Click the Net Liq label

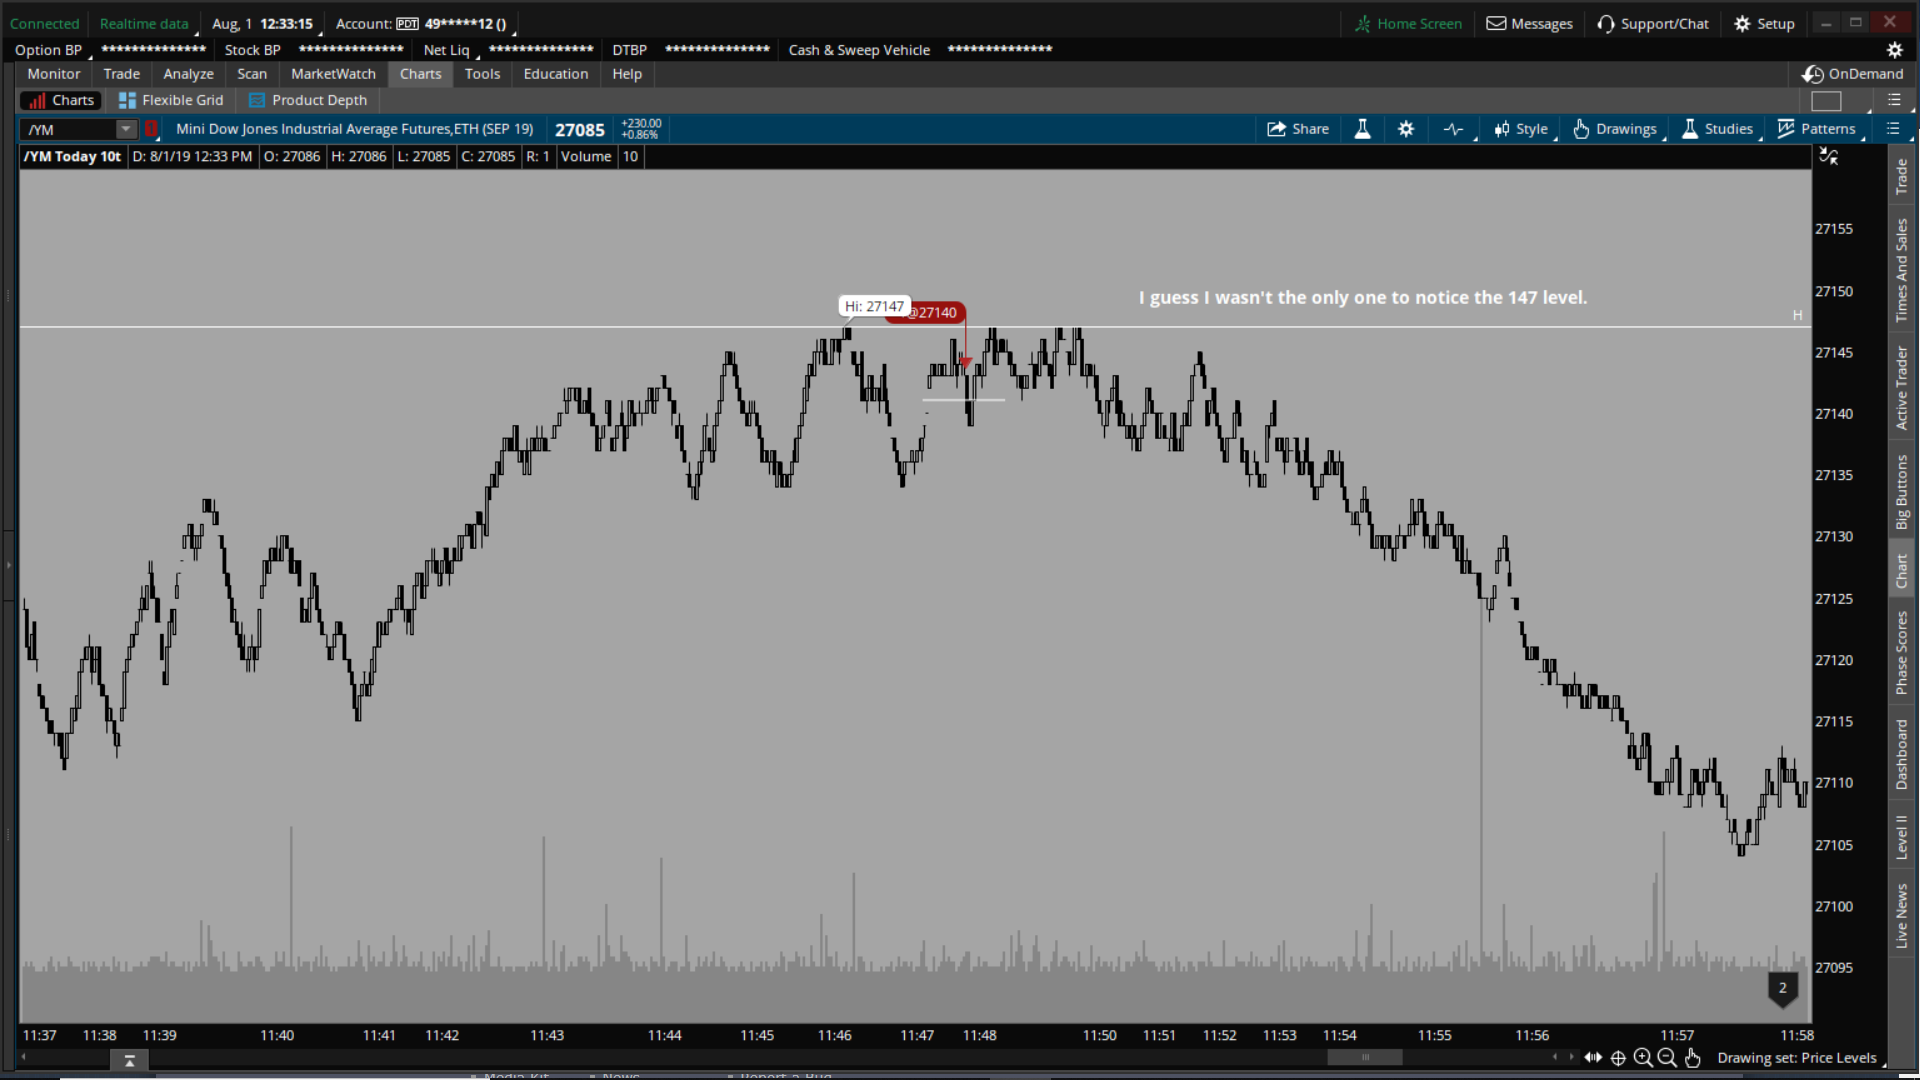(446, 50)
